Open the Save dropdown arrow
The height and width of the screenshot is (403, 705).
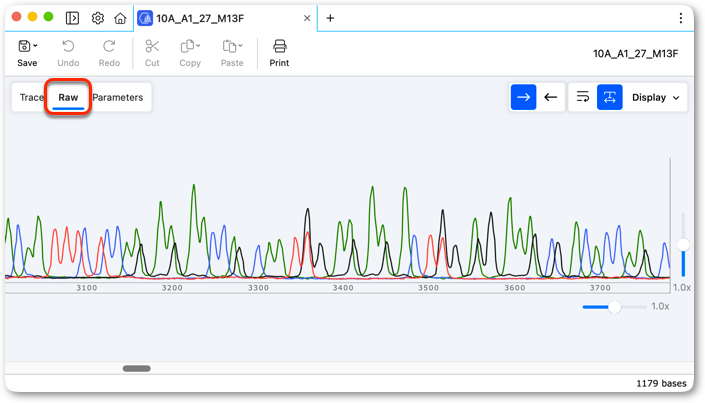(x=36, y=46)
